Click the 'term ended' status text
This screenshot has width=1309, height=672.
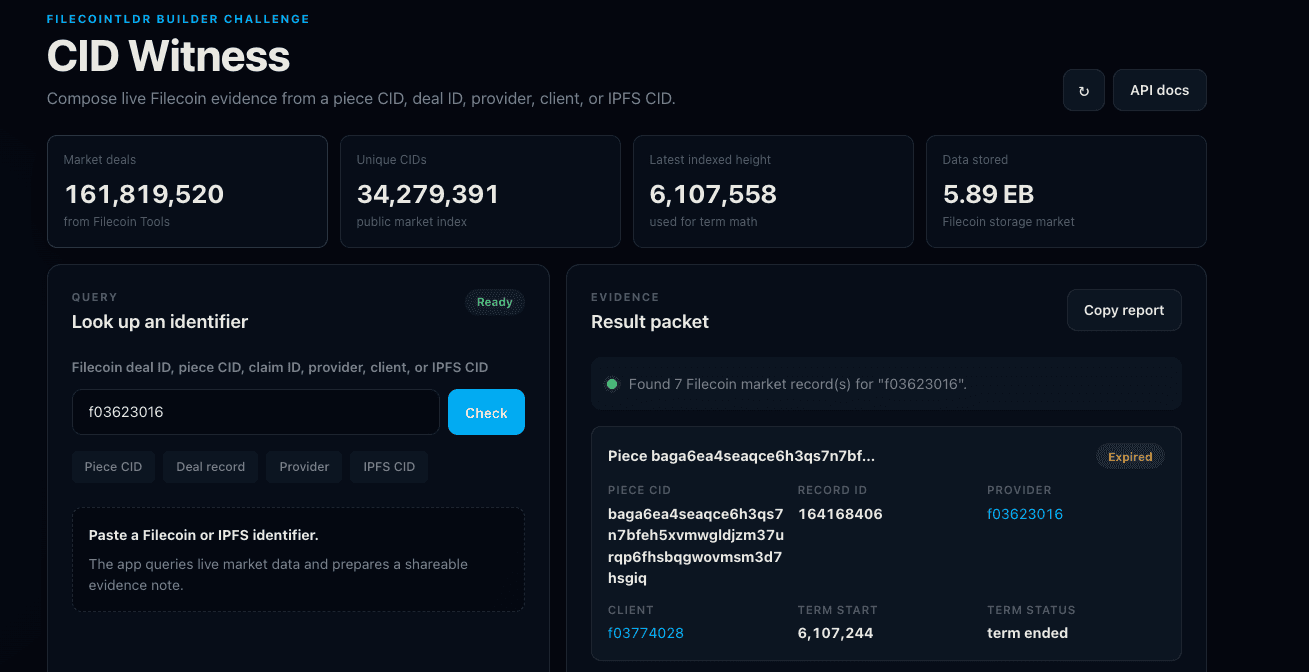[x=1027, y=633]
